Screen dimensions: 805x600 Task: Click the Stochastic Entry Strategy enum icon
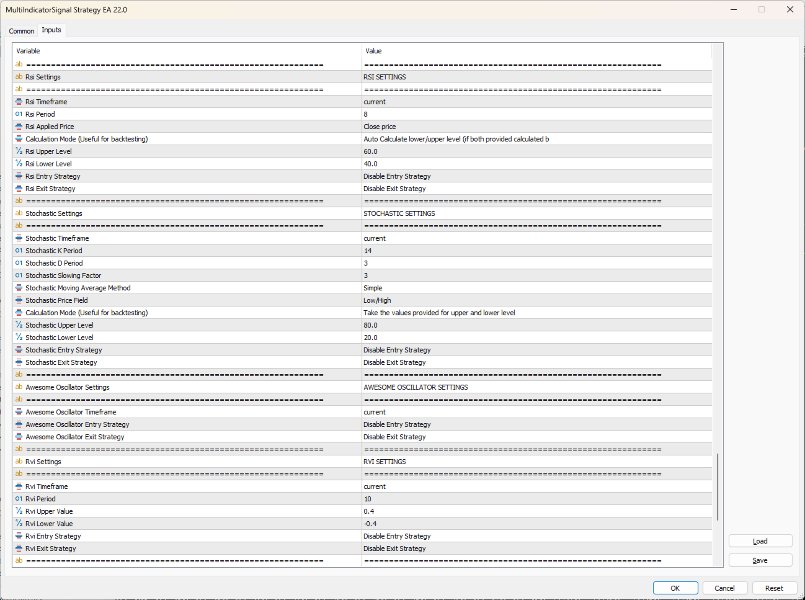[x=19, y=350]
